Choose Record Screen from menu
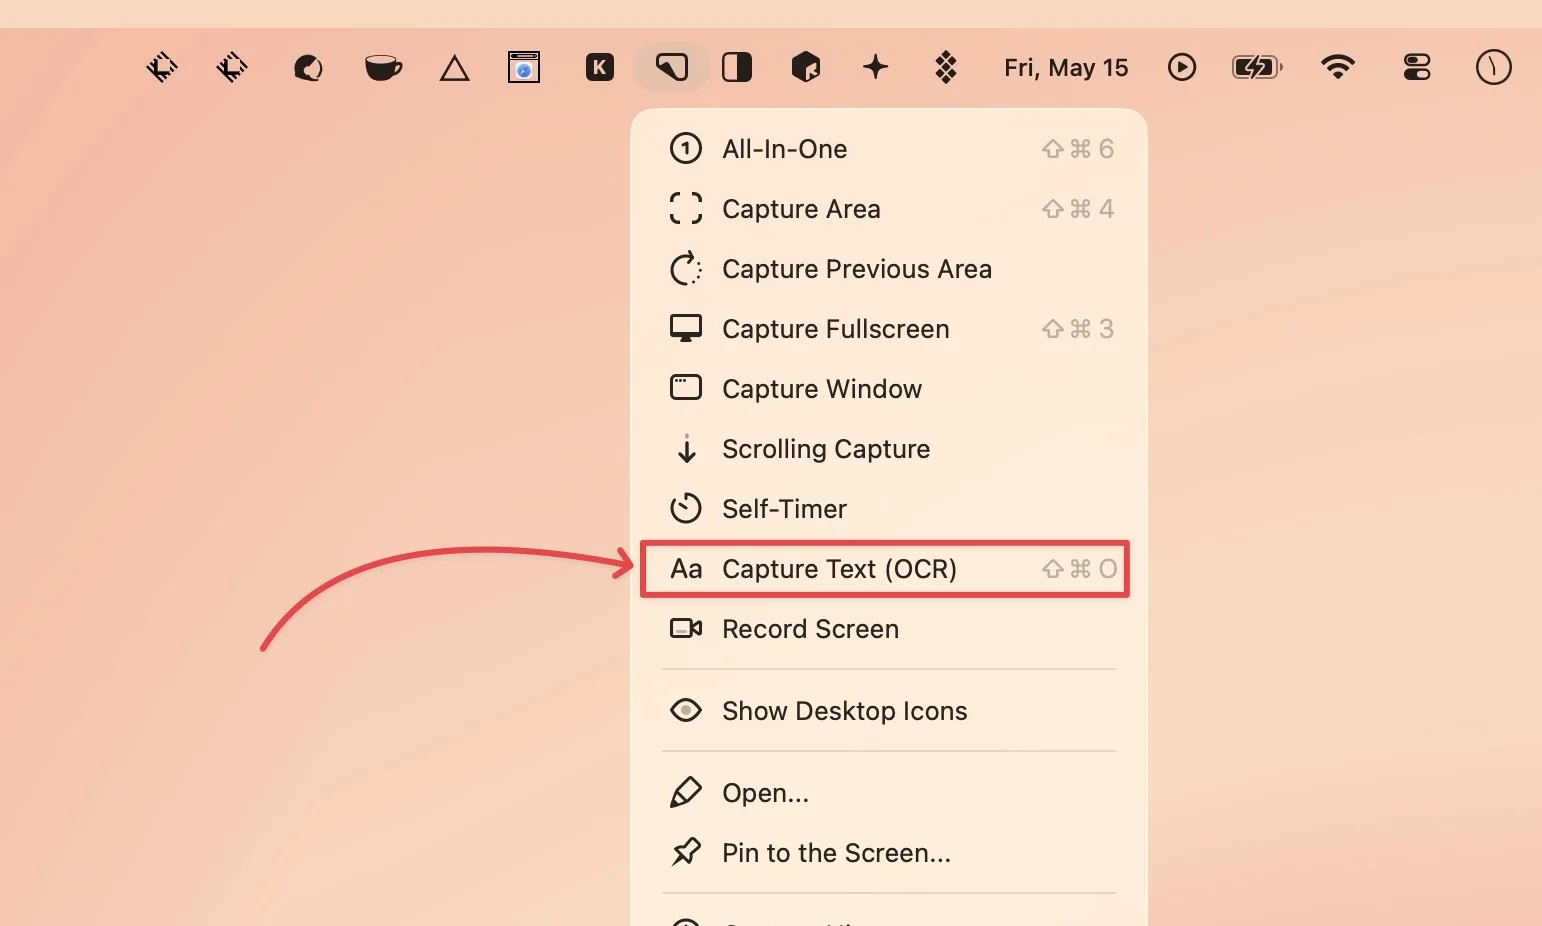Image resolution: width=1542 pixels, height=926 pixels. 889,629
